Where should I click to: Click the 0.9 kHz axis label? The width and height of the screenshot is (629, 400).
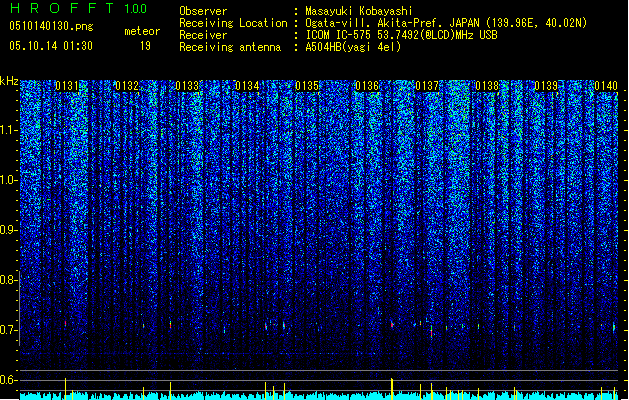[x=8, y=230]
